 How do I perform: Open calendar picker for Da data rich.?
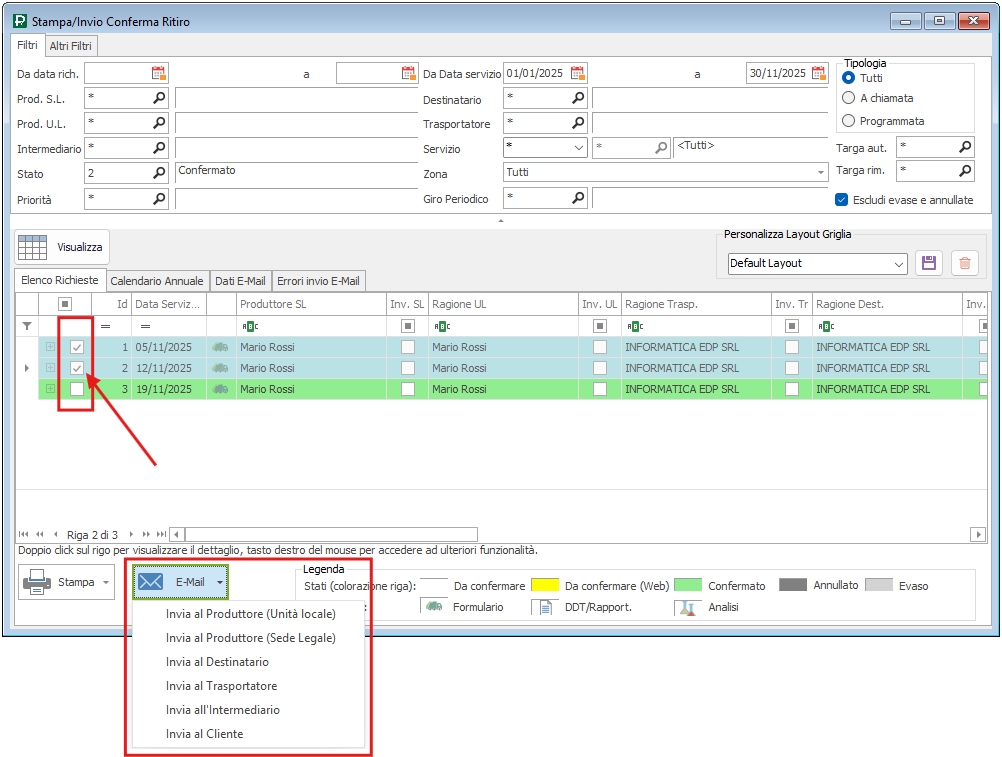click(158, 73)
